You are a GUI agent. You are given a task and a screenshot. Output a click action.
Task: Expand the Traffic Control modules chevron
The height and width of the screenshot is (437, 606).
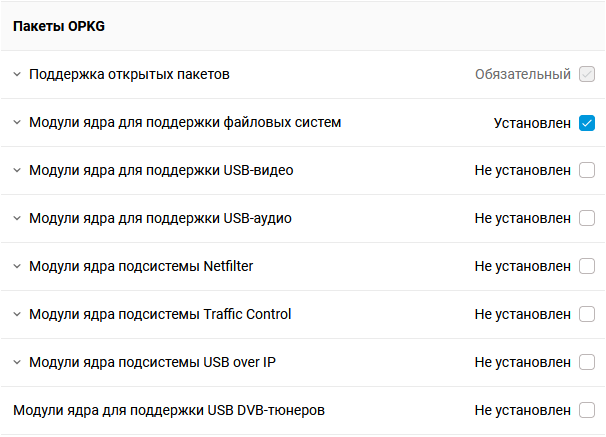tap(17, 314)
